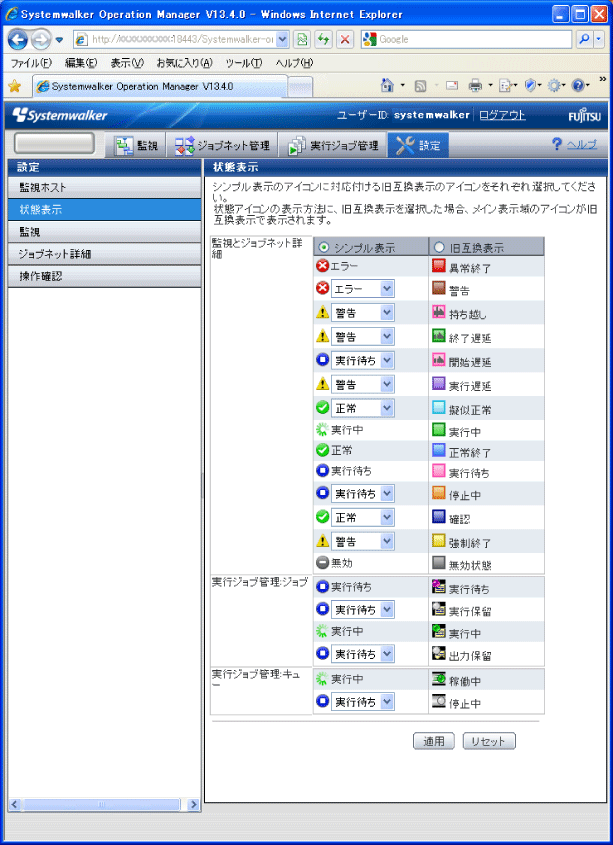
Task: Click the 出力保留 job icon
Action: (x=438, y=654)
